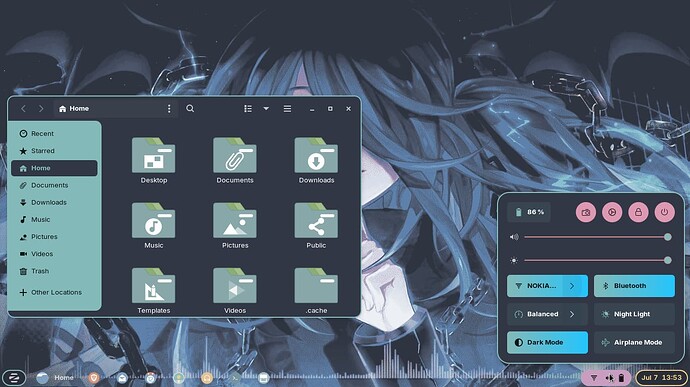Open the orange headphones app in taskbar
The height and width of the screenshot is (387, 690).
pos(207,377)
